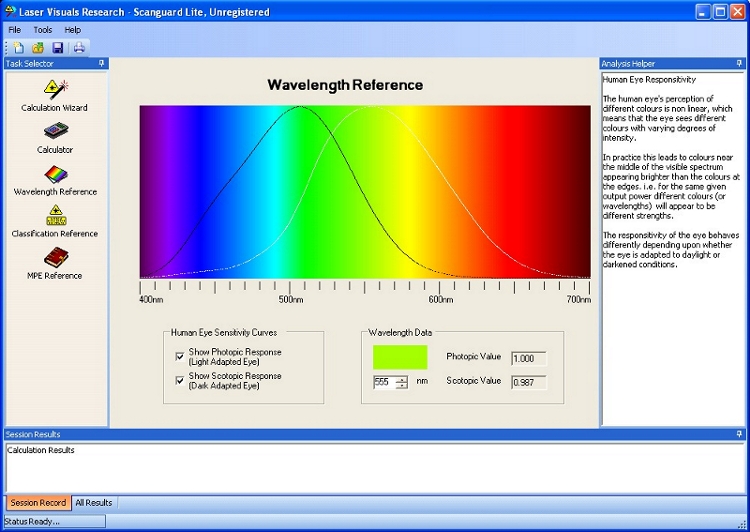Close the Scanguard Lite window

pos(738,12)
